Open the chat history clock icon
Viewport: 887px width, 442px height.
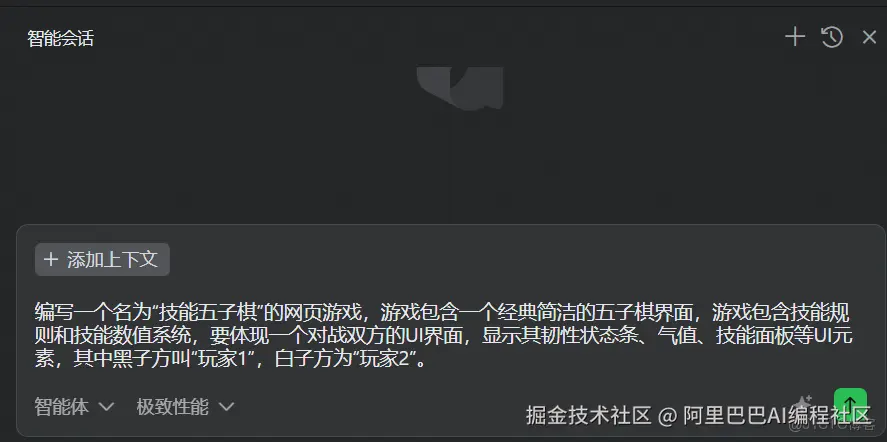pyautogui.click(x=832, y=37)
